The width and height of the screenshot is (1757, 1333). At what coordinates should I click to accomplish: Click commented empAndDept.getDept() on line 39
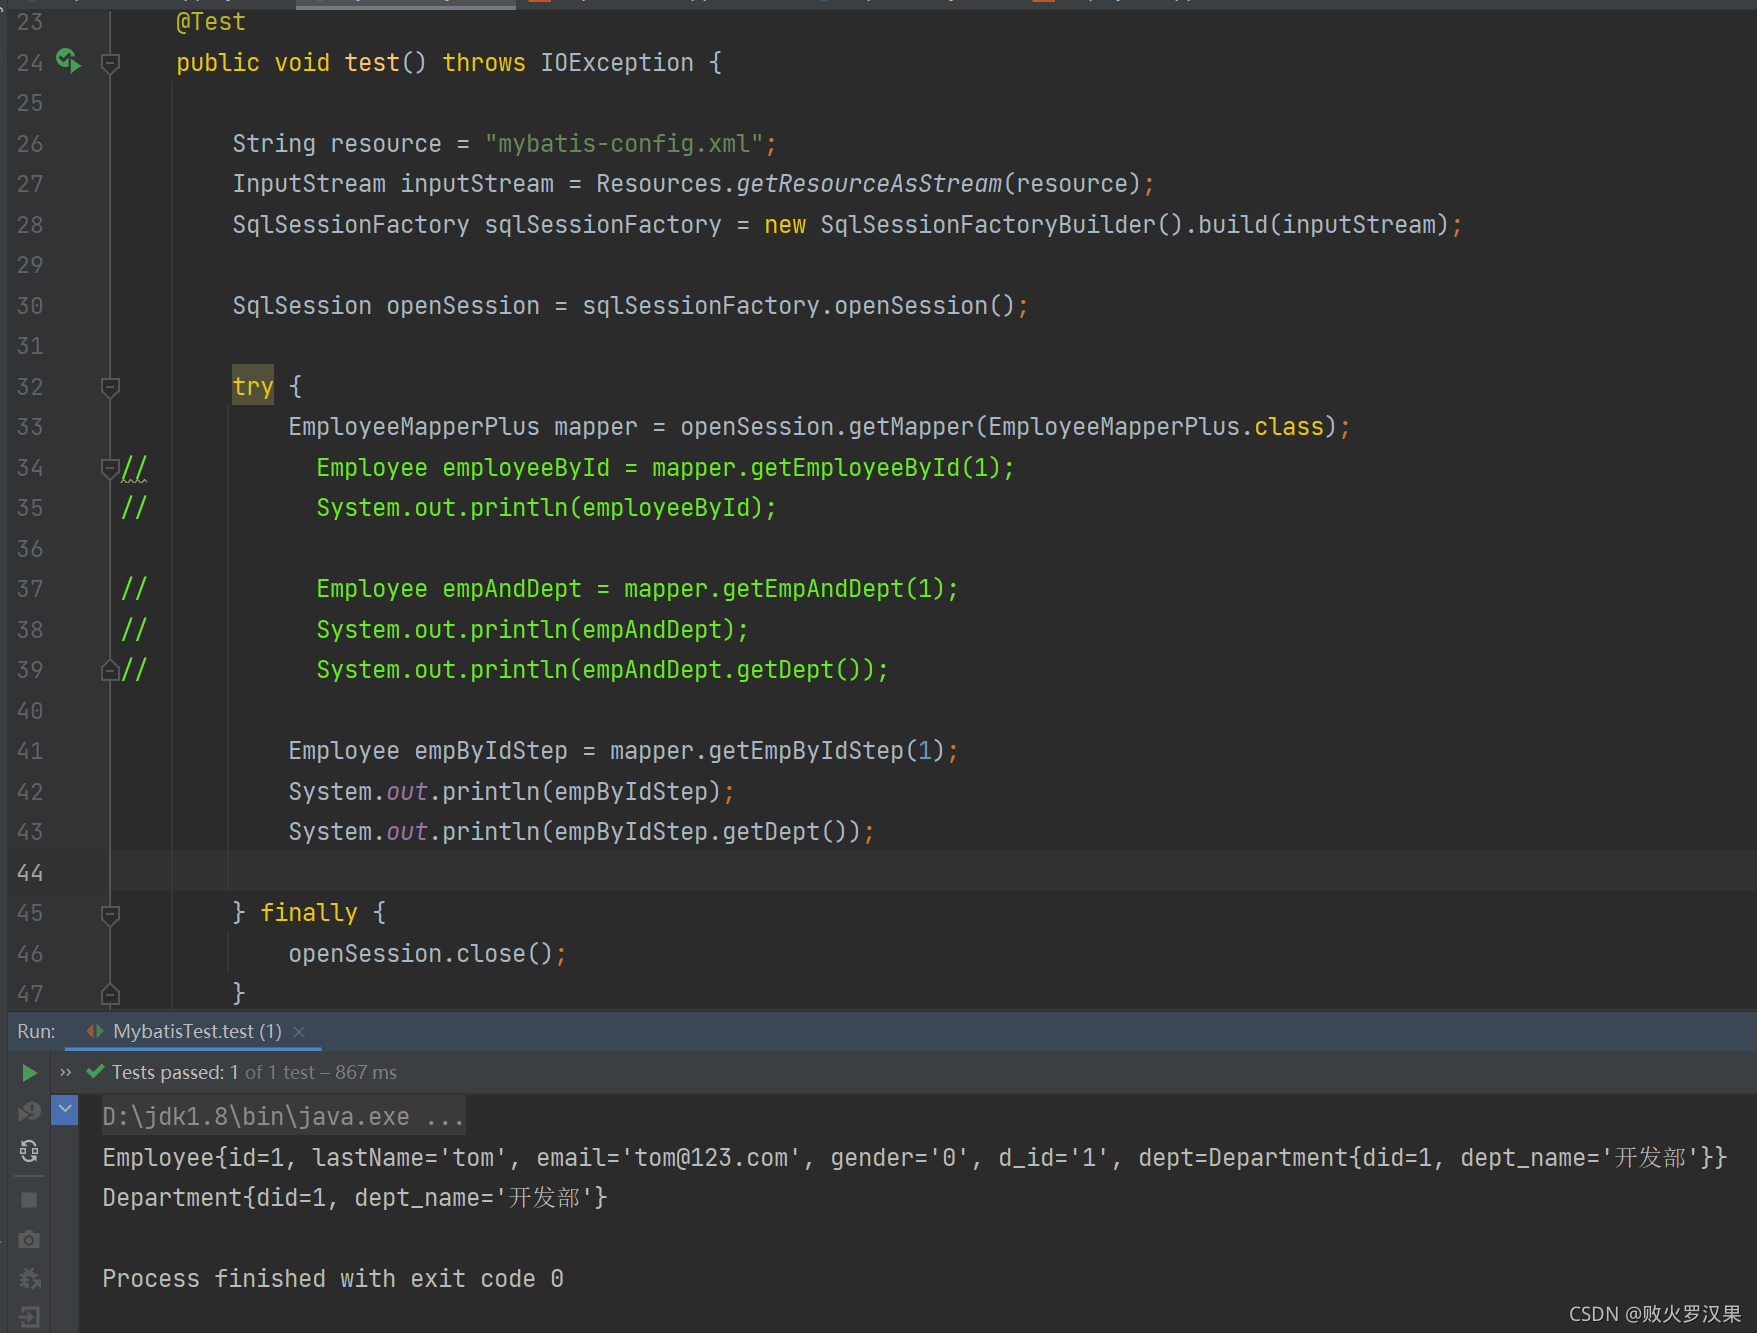tap(722, 670)
